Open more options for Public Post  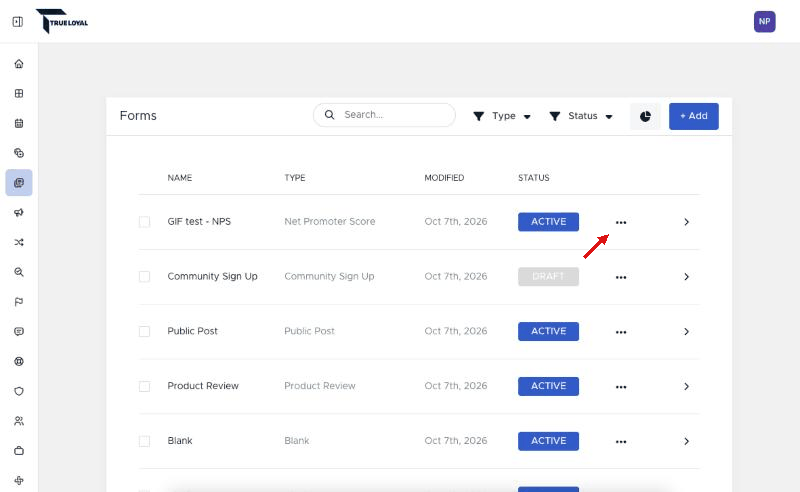pos(620,332)
